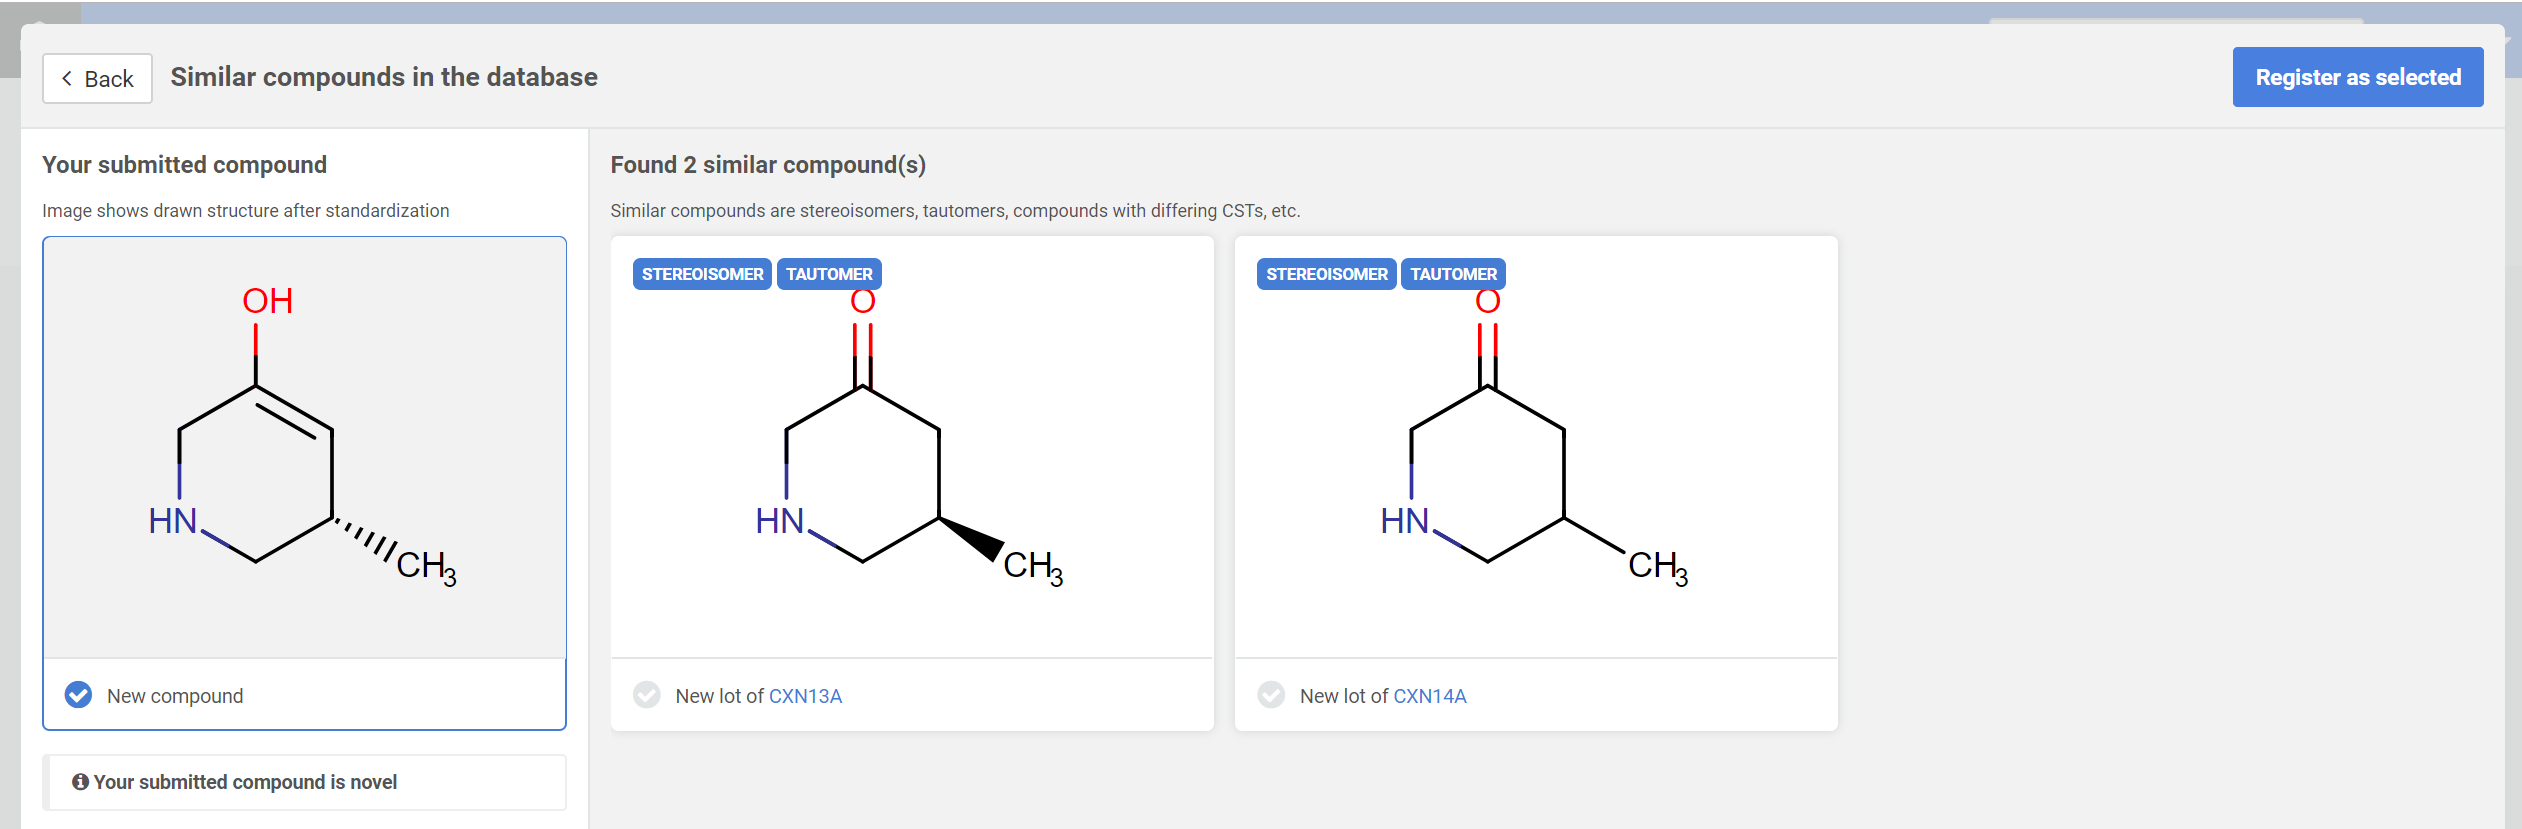Click the 'Your submitted compound is novel' message
Image resolution: width=2522 pixels, height=829 pixels.
245,782
